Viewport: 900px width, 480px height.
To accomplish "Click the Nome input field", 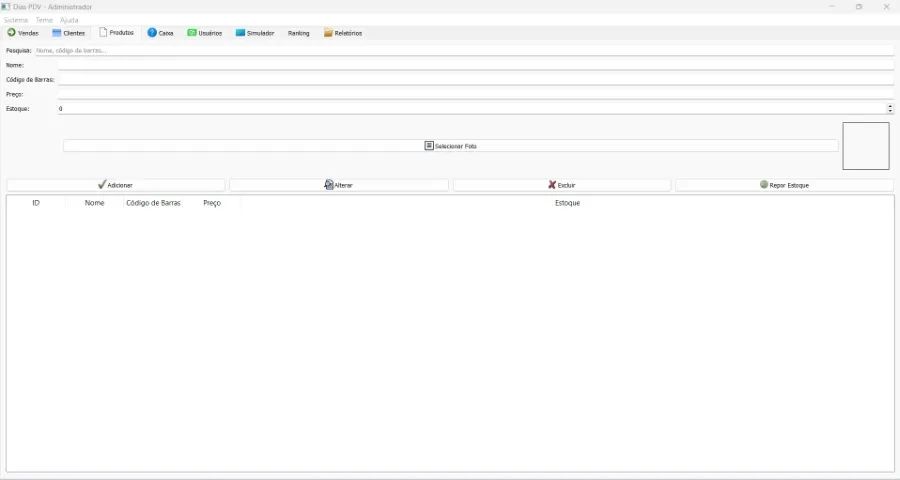I will pyautogui.click(x=475, y=65).
